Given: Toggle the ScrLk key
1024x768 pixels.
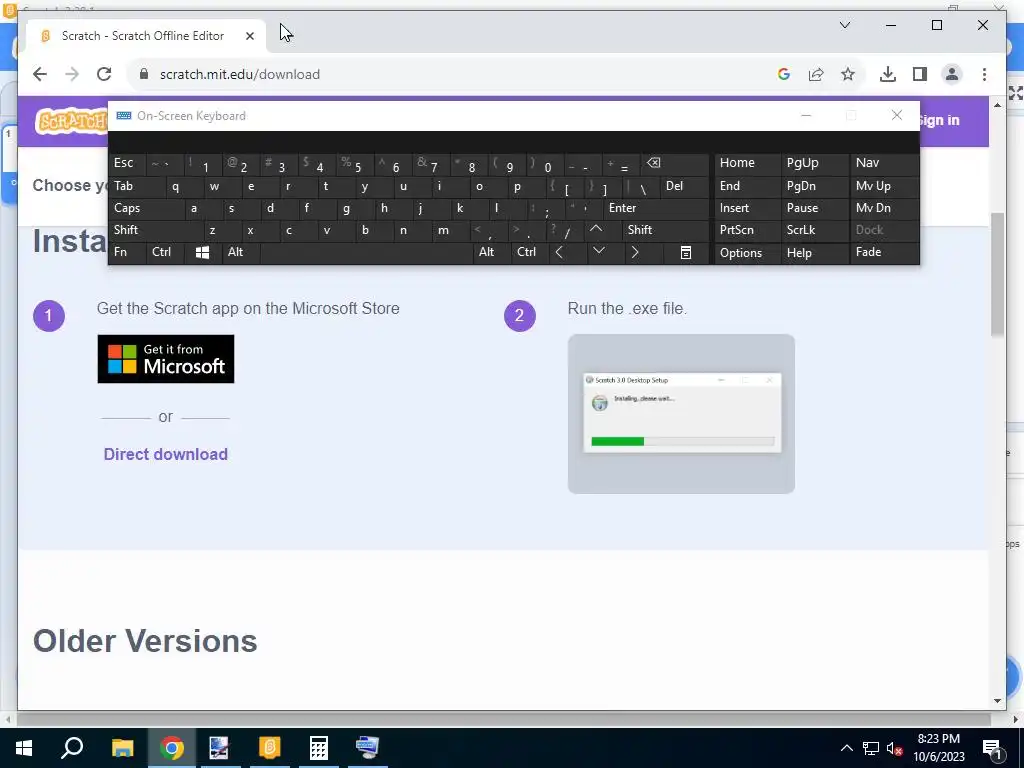Looking at the screenshot, I should point(815,230).
